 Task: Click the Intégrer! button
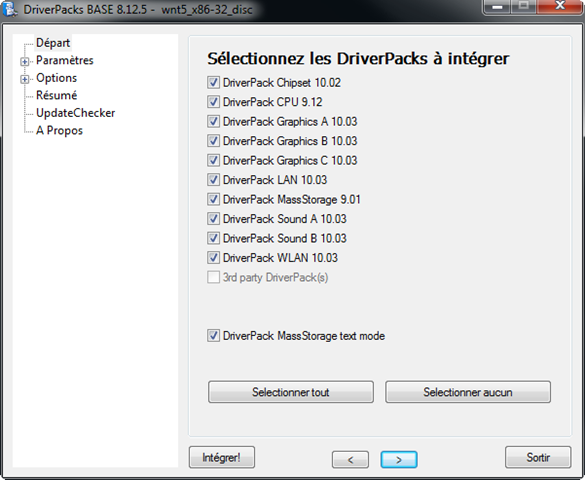(222, 457)
